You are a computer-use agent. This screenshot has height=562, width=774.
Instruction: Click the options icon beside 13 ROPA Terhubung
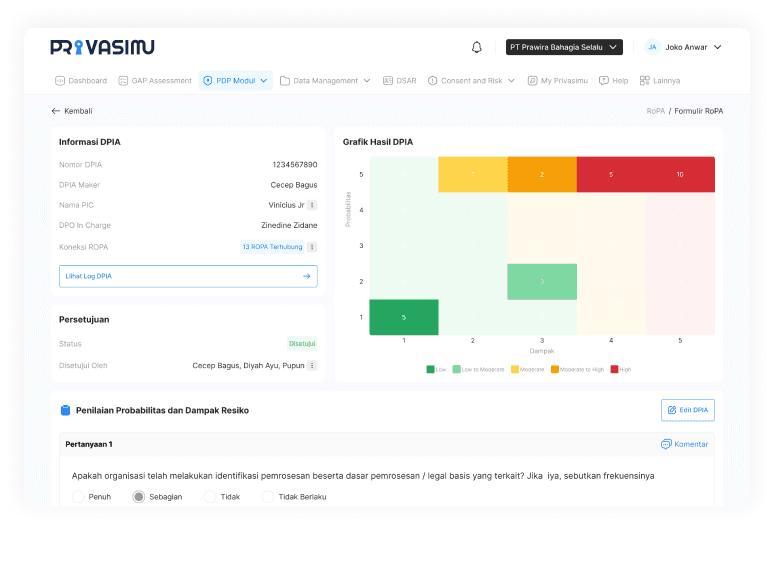(x=312, y=246)
